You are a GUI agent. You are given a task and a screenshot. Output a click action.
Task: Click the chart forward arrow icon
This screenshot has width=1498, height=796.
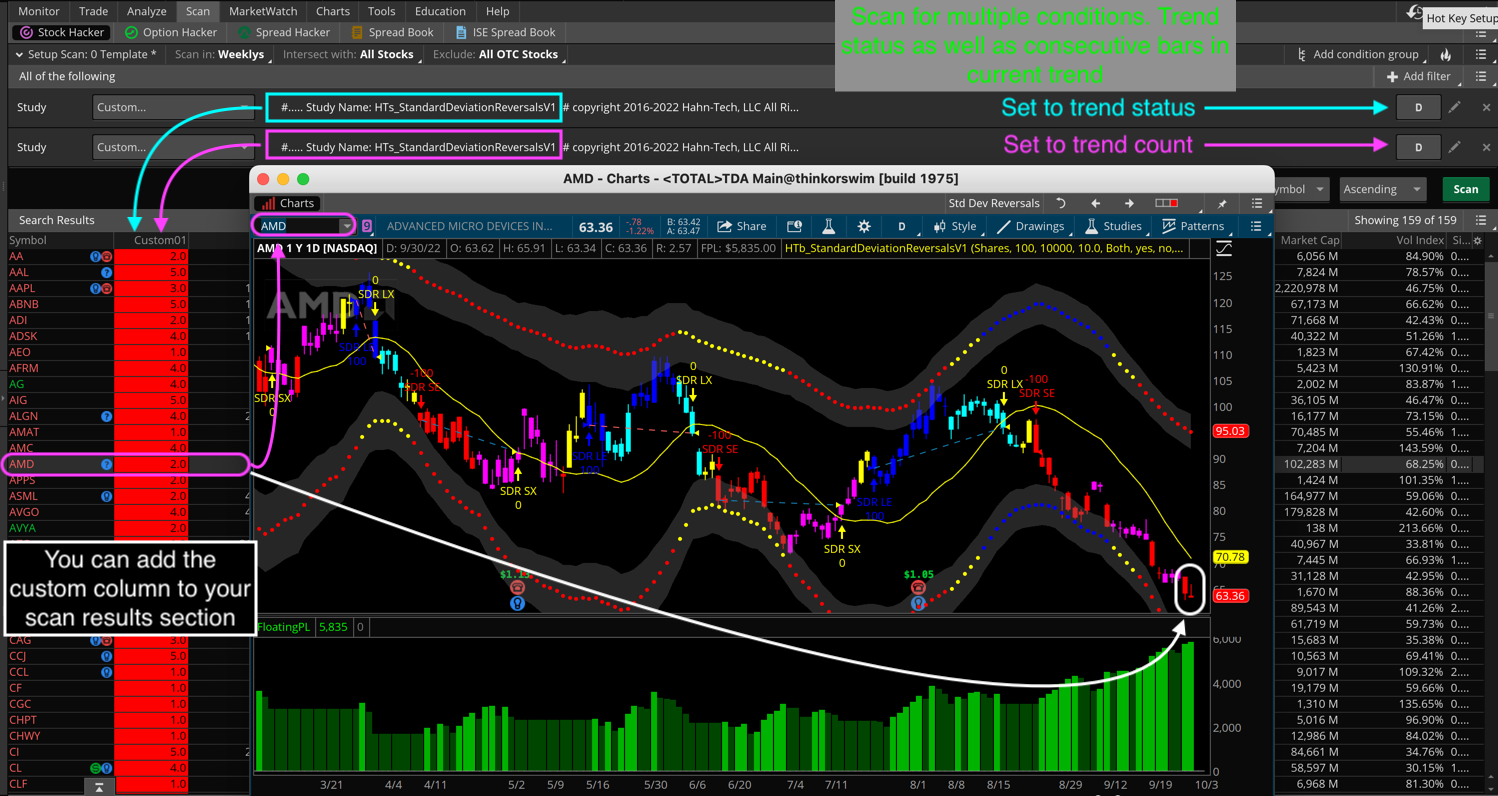(x=1129, y=203)
